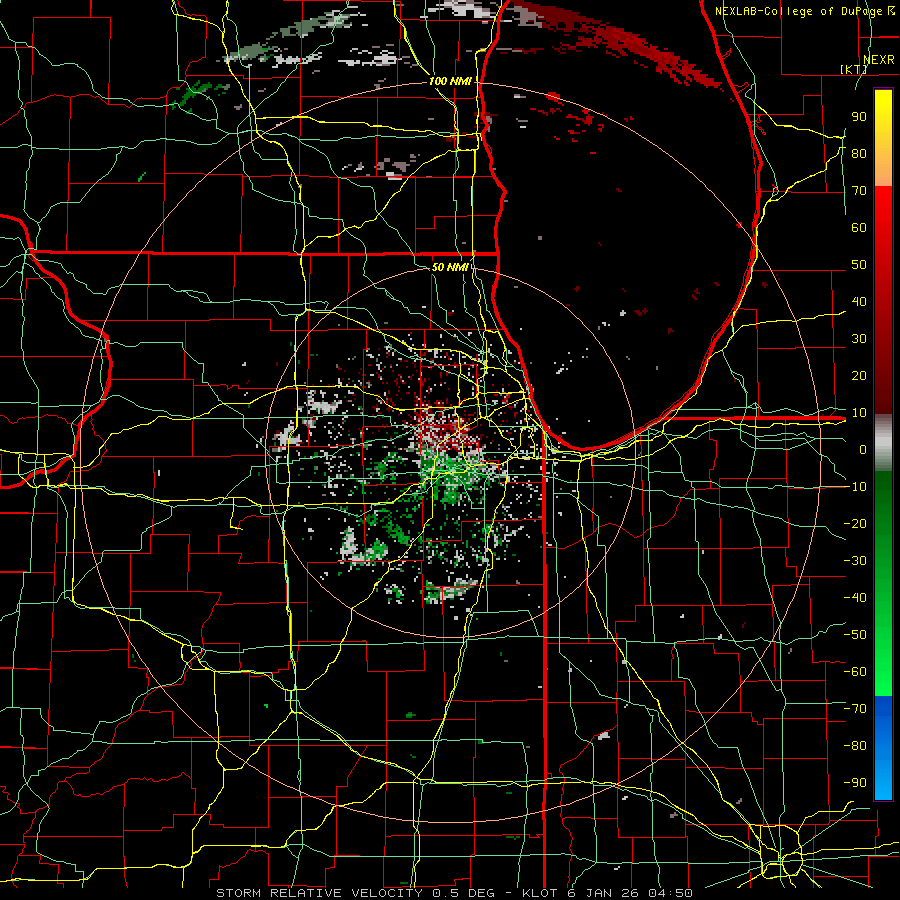Viewport: 900px width, 900px height.
Task: Click the 70 value on velocity scale
Action: [x=859, y=191]
